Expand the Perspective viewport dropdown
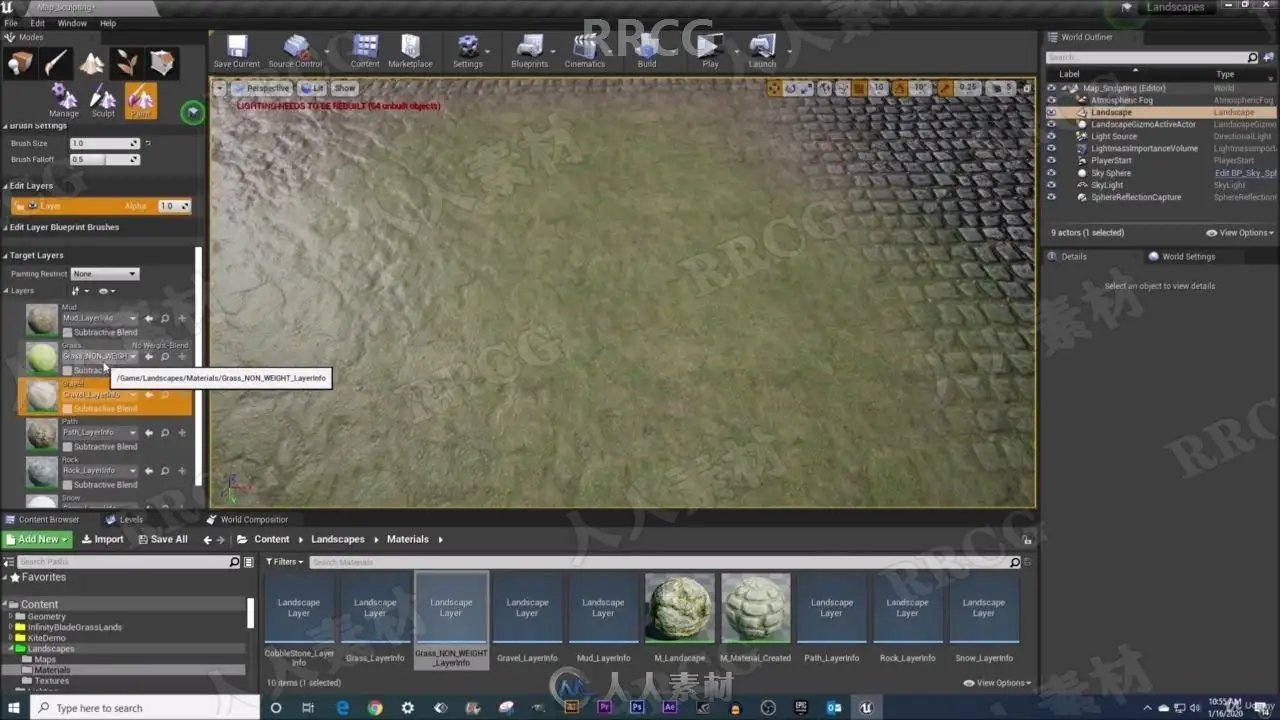The width and height of the screenshot is (1280, 720). (261, 88)
